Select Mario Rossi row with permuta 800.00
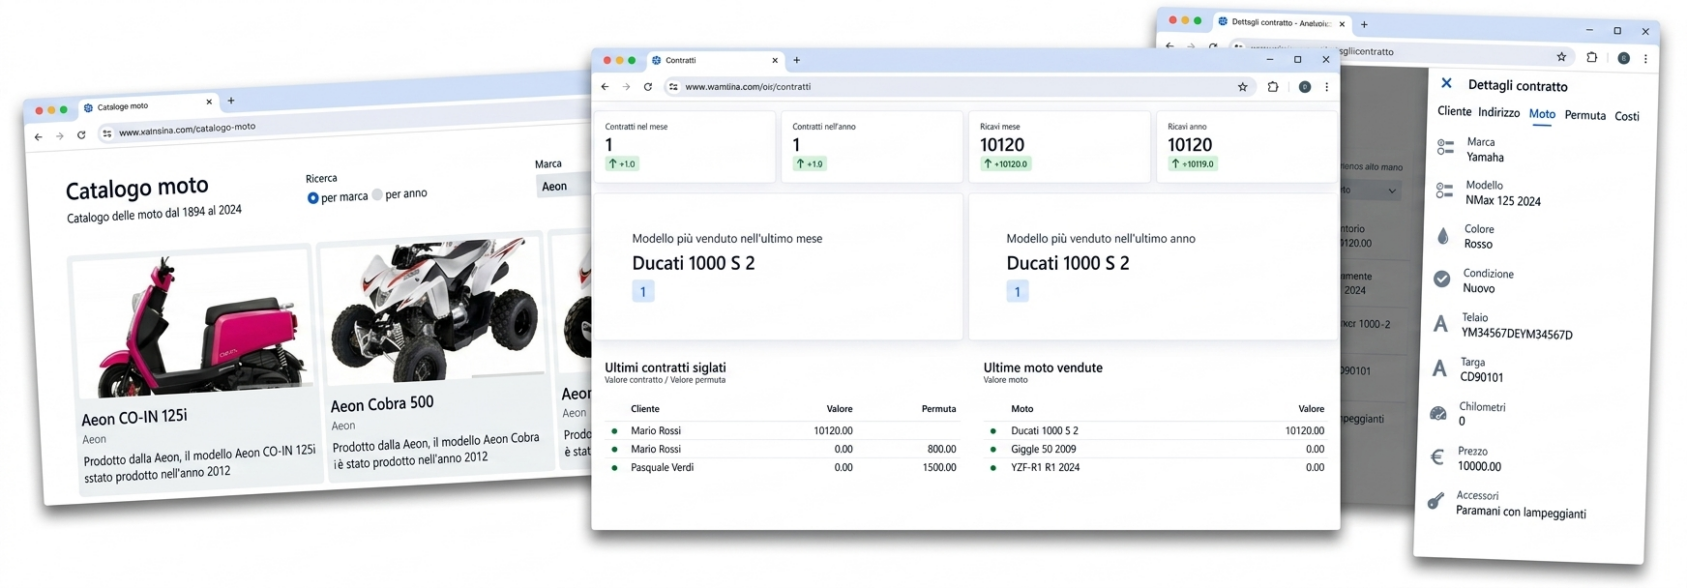The image size is (1687, 588). pyautogui.click(x=781, y=449)
